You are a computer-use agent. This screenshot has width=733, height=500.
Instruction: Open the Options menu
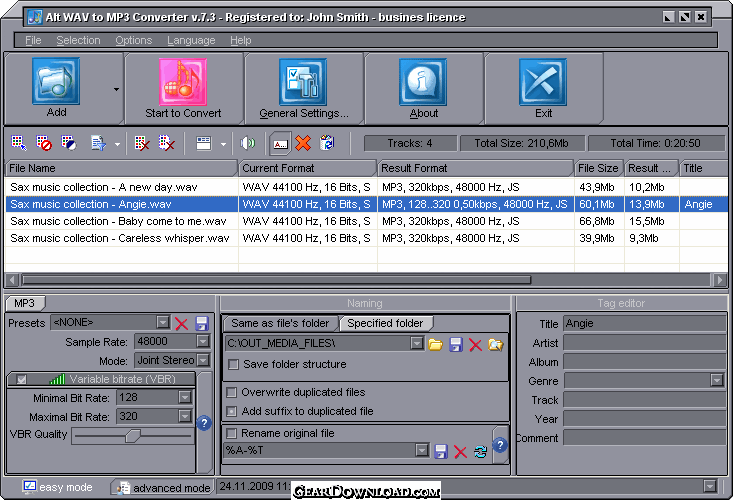(134, 40)
